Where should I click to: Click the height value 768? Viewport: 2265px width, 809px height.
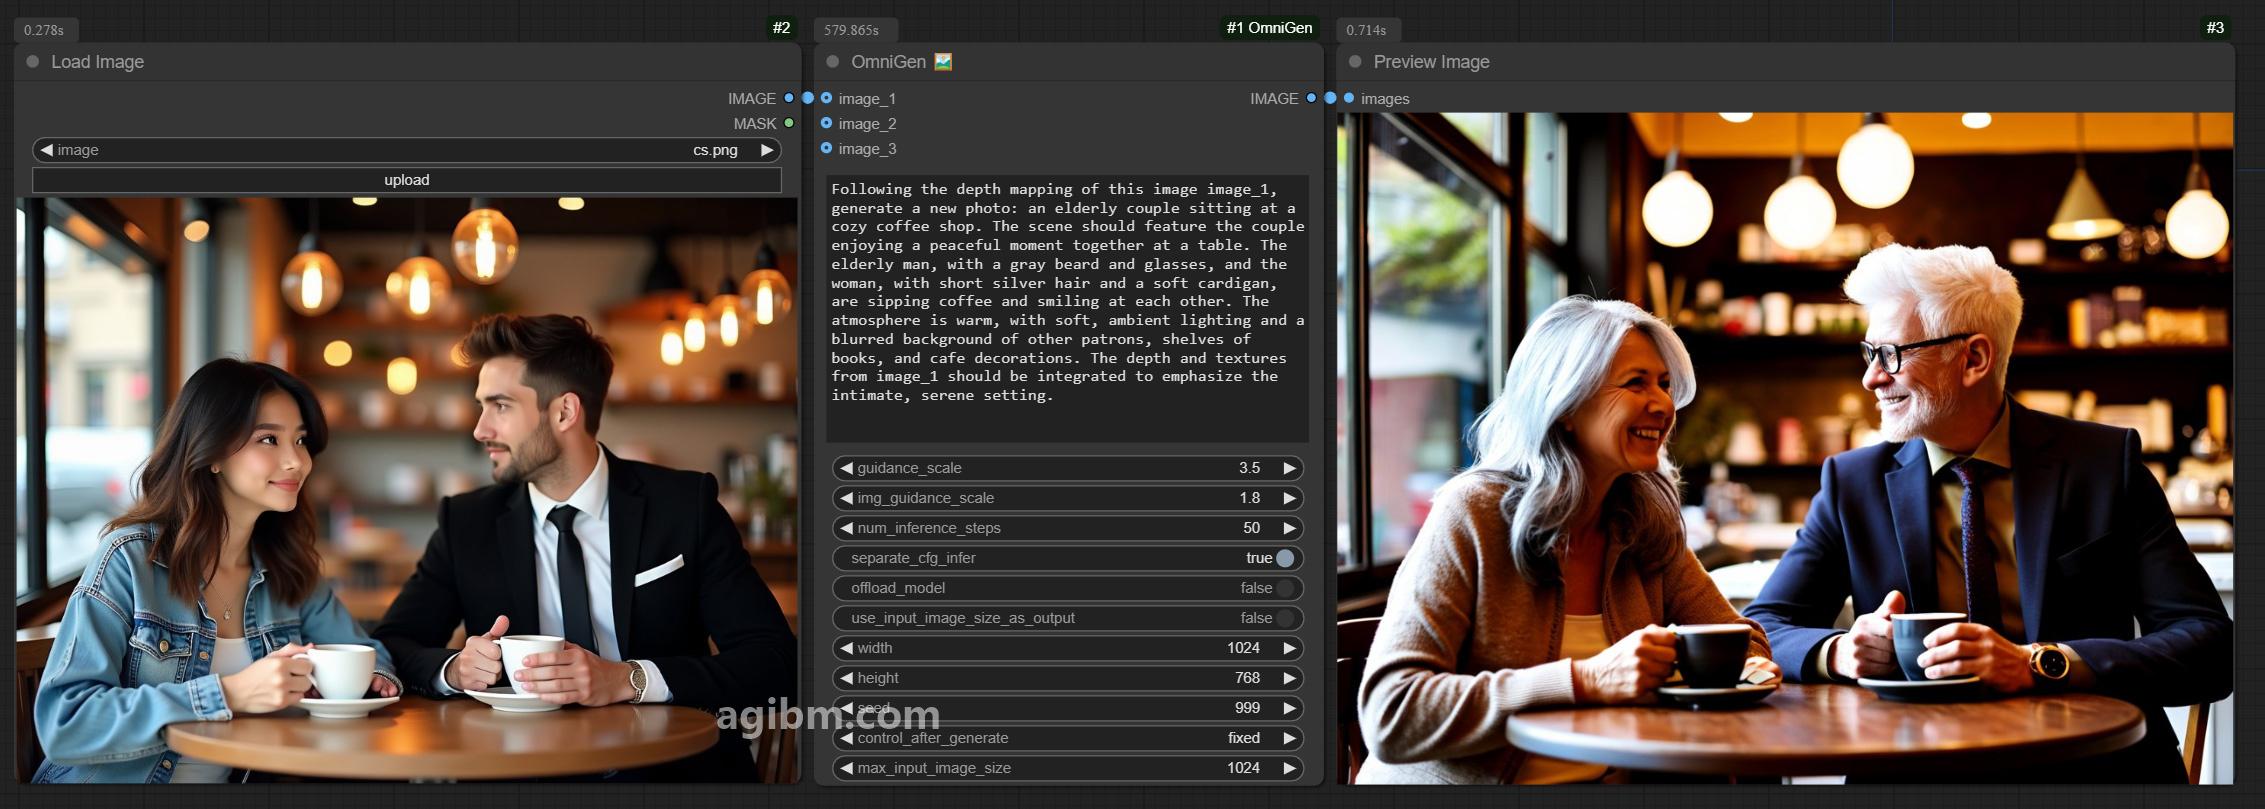[x=1247, y=678]
